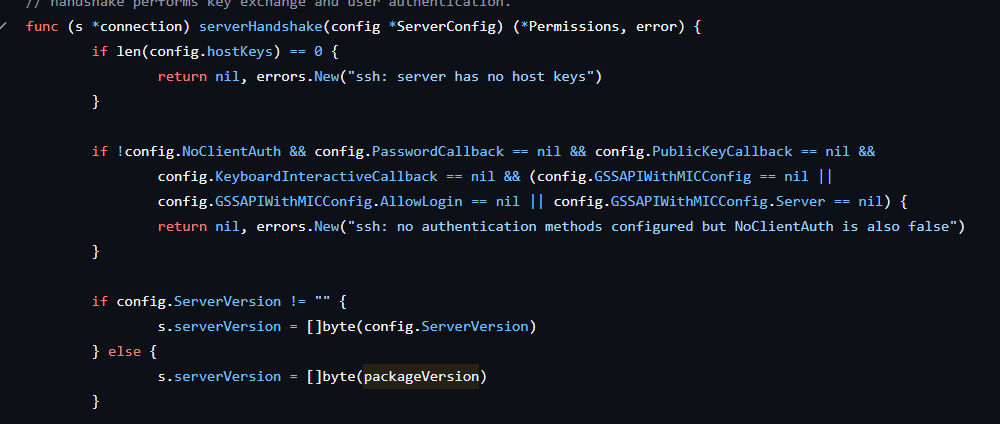Click the AllowLogin field
The image size is (1000, 424).
coord(422,201)
